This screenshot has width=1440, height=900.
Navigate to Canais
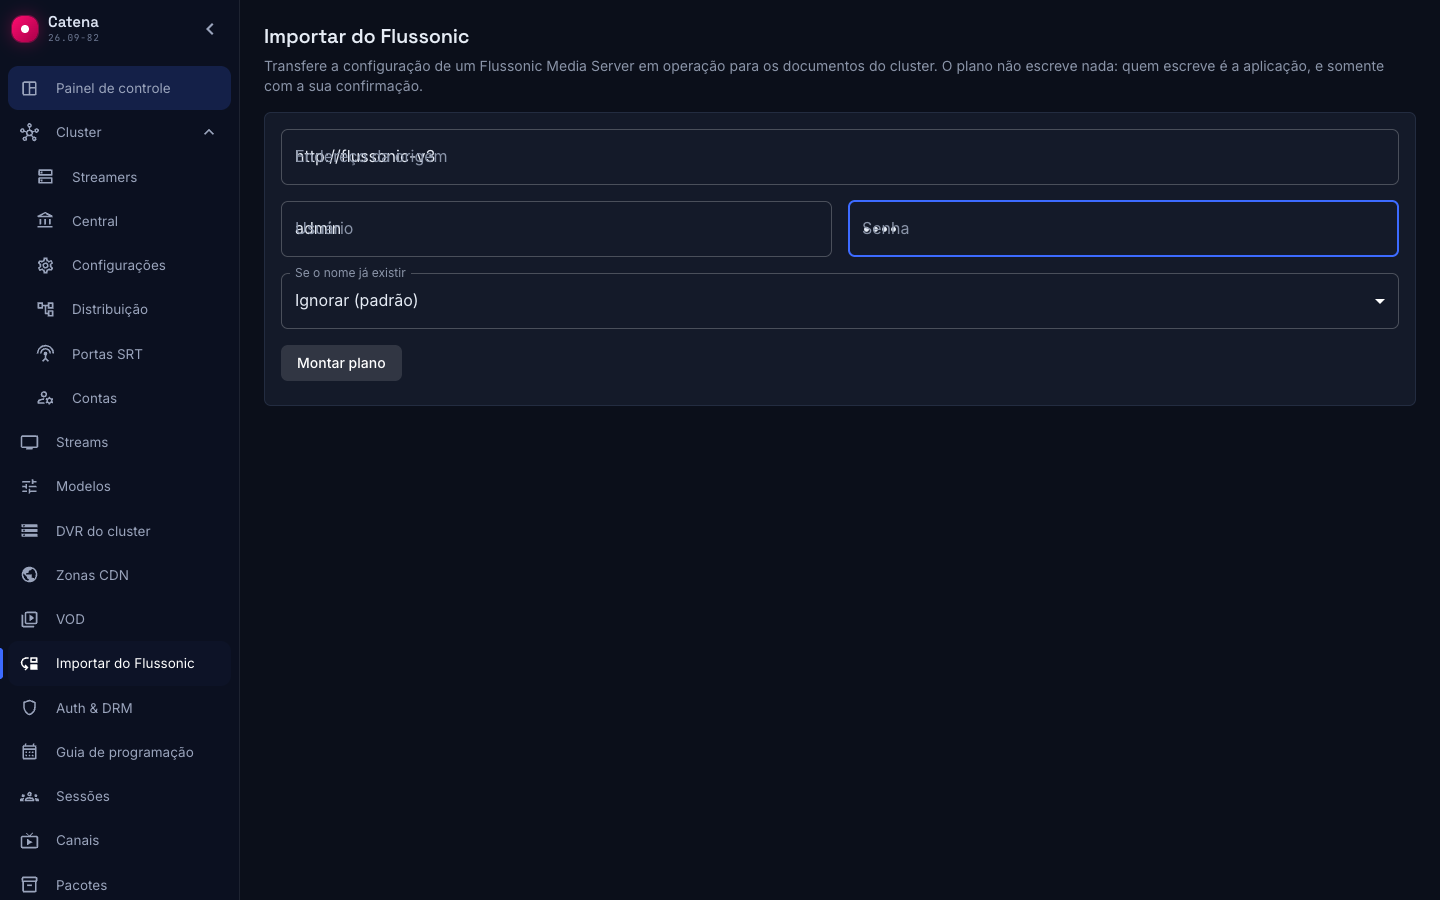(119, 840)
